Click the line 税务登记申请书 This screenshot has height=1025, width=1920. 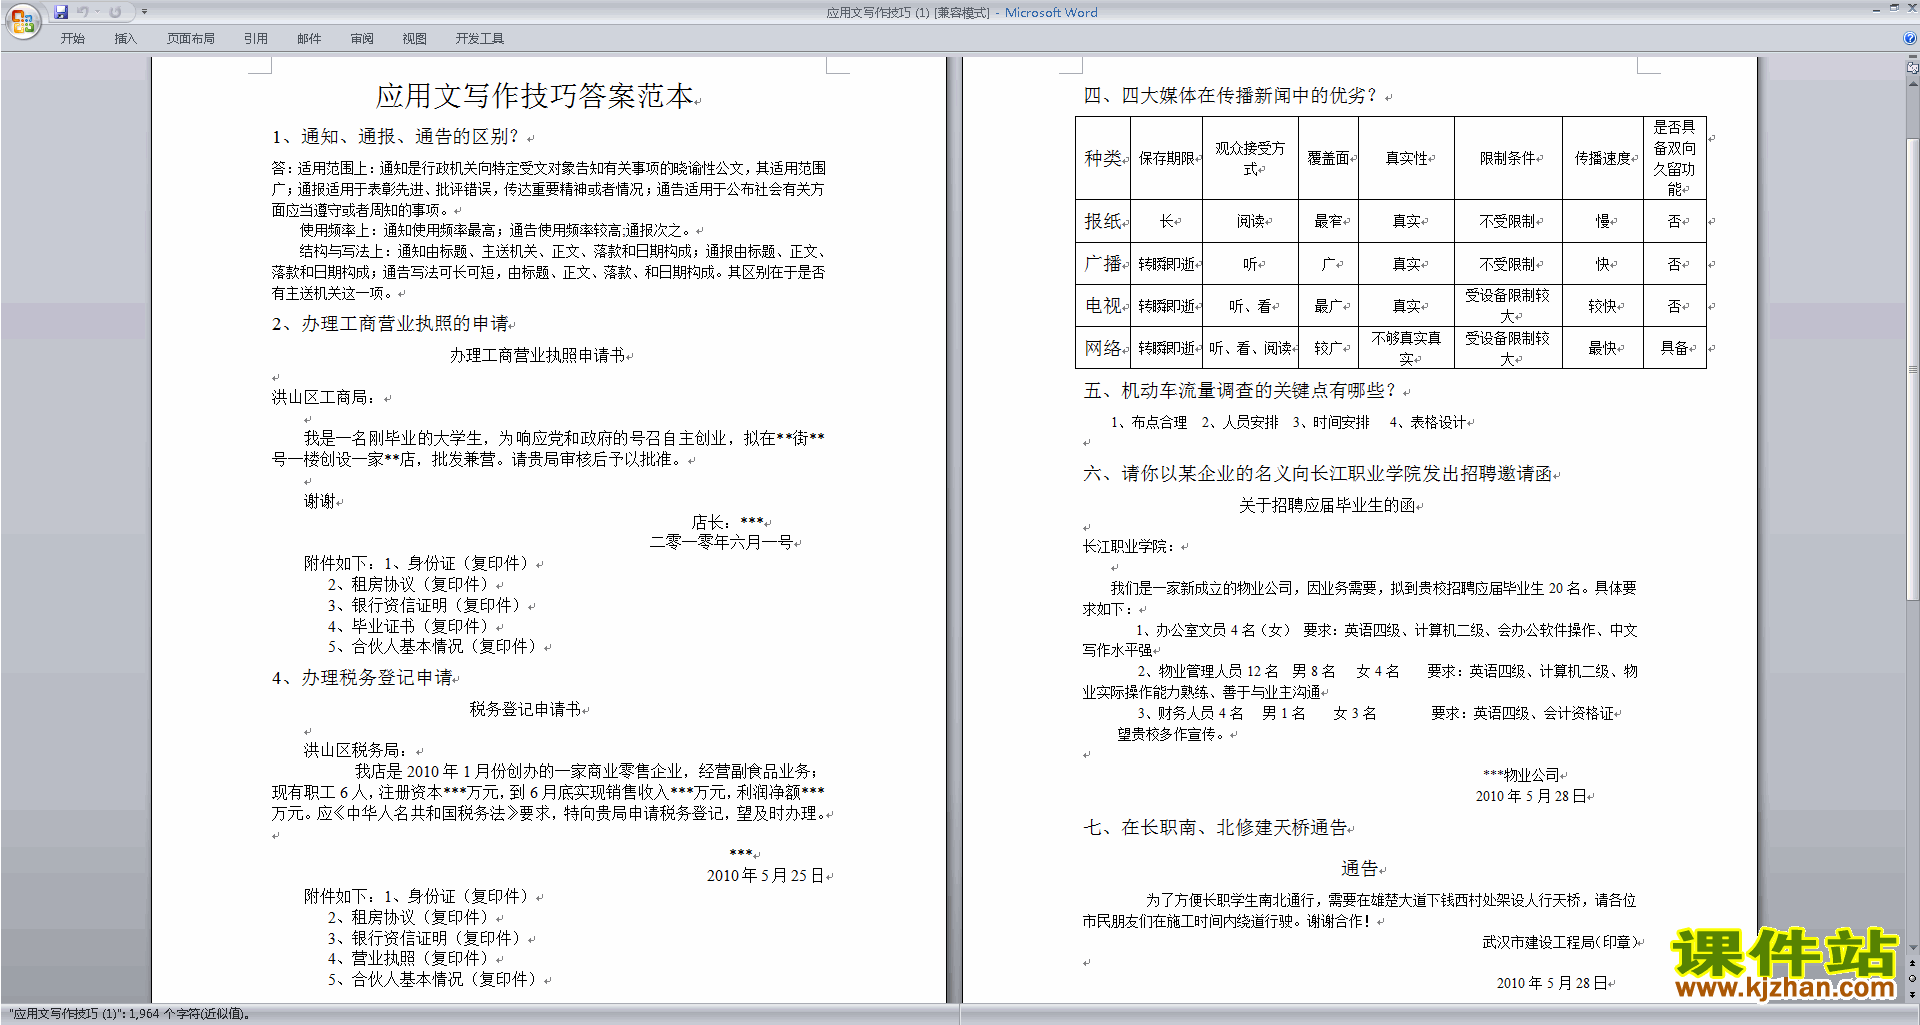tap(525, 709)
